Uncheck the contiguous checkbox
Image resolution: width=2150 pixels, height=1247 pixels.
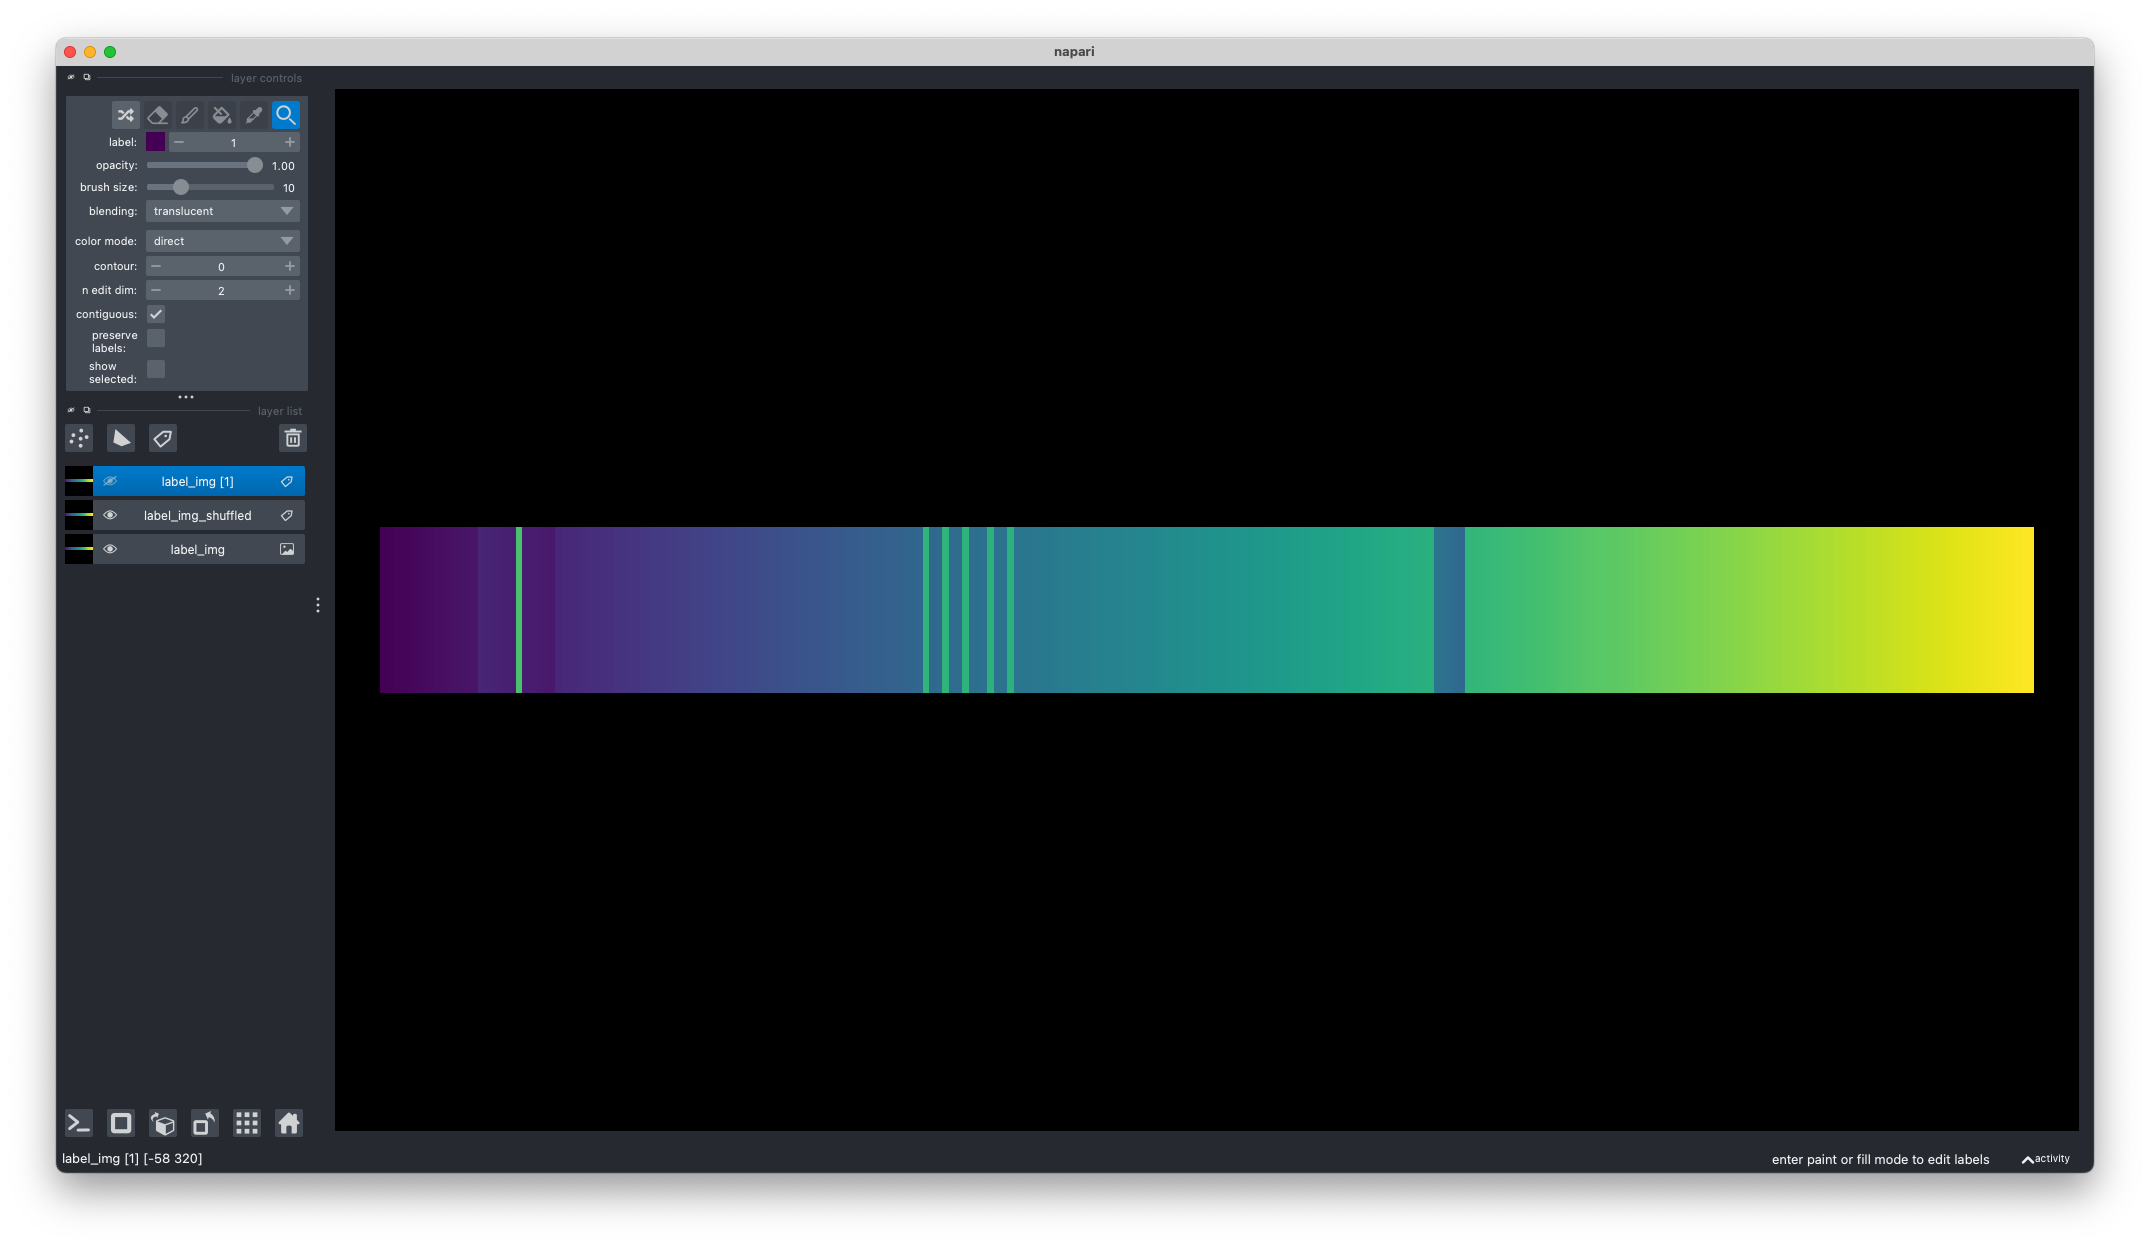pos(156,314)
